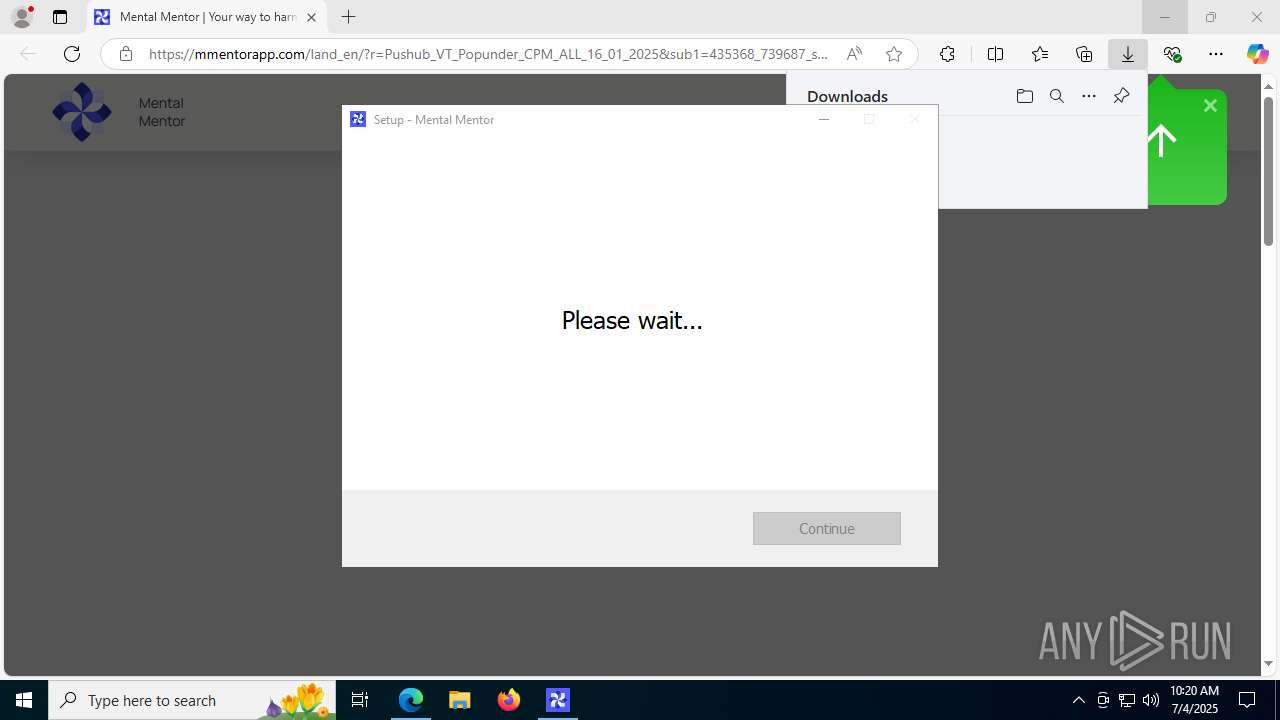This screenshot has height=720, width=1280.
Task: Open the Collections icon
Action: tap(1084, 54)
